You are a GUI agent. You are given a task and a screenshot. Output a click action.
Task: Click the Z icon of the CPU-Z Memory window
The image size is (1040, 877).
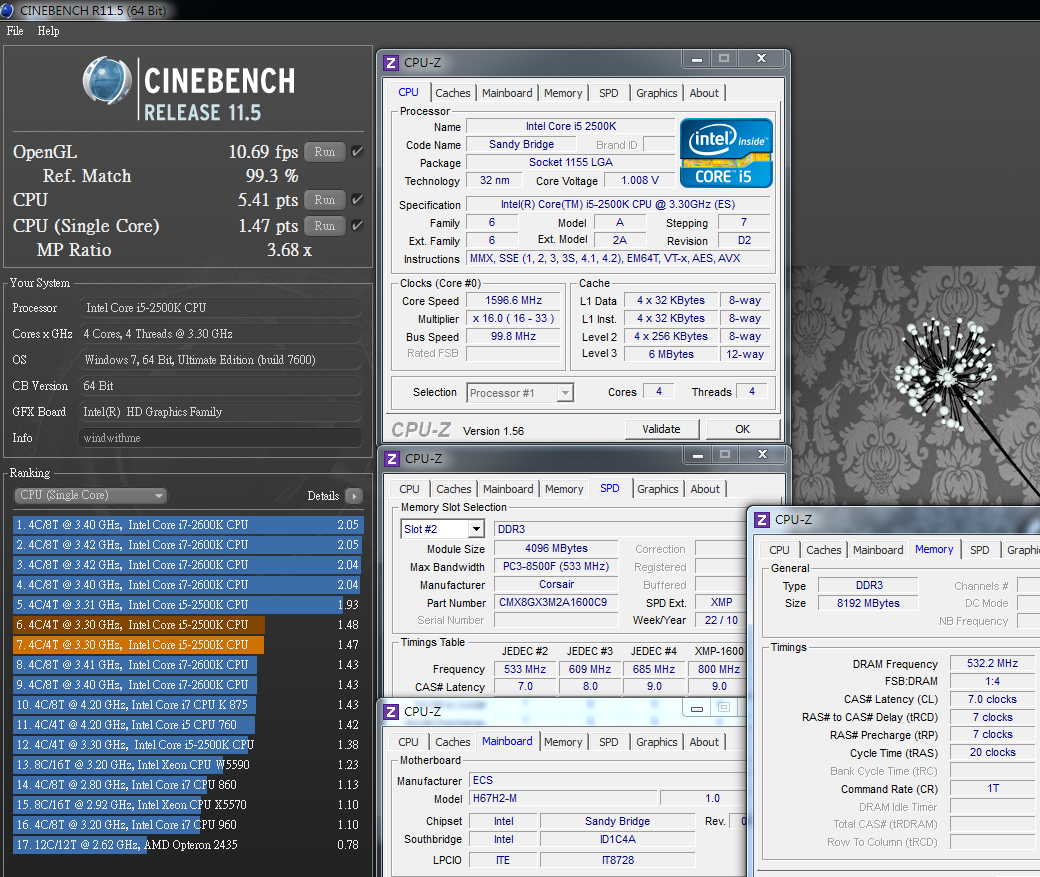tap(762, 519)
